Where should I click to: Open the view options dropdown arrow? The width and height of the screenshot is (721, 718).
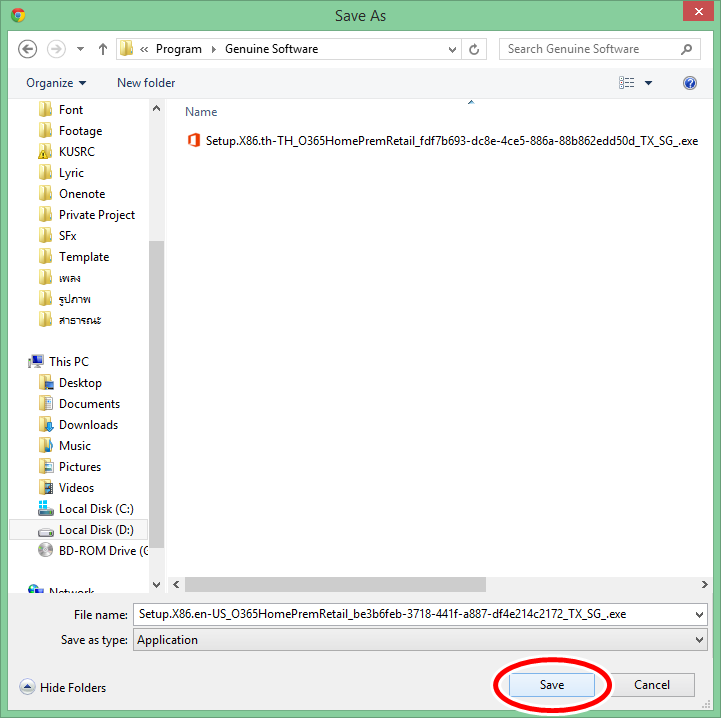coord(648,83)
